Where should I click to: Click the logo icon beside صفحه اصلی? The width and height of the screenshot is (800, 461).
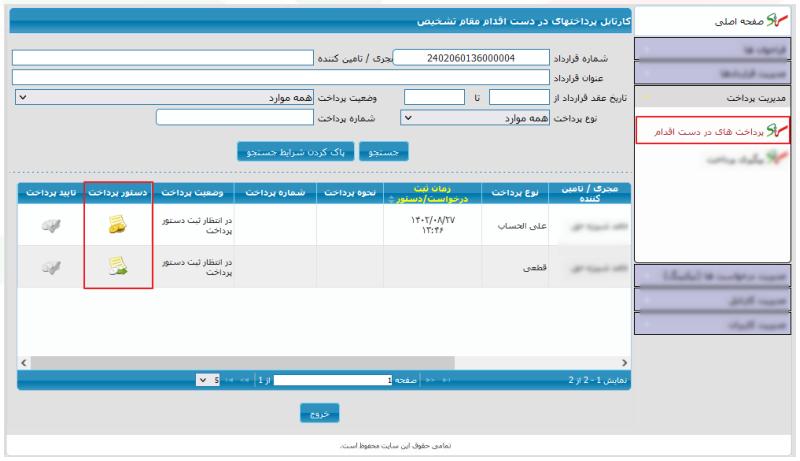(777, 20)
